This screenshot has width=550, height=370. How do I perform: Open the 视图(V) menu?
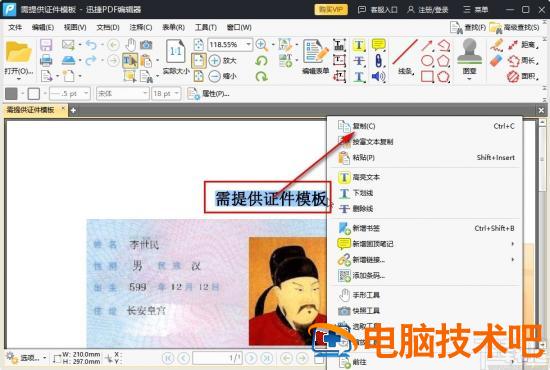click(x=75, y=27)
